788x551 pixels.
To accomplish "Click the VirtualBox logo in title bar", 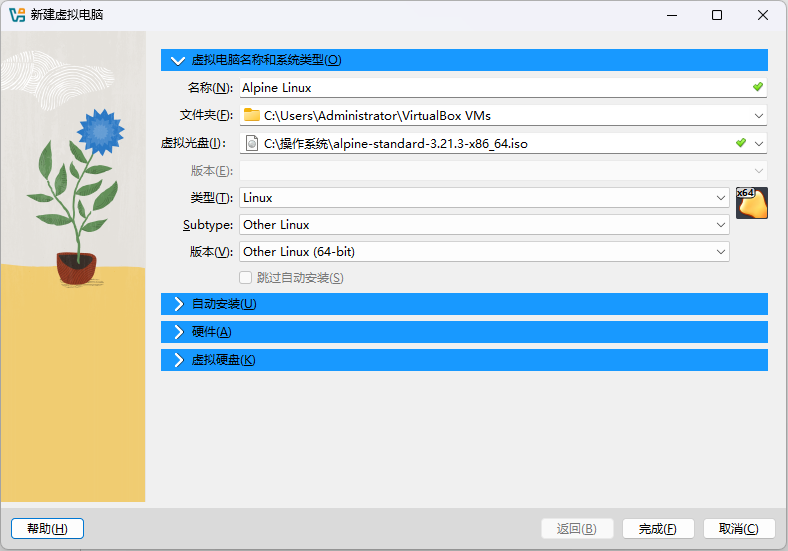I will coord(17,15).
